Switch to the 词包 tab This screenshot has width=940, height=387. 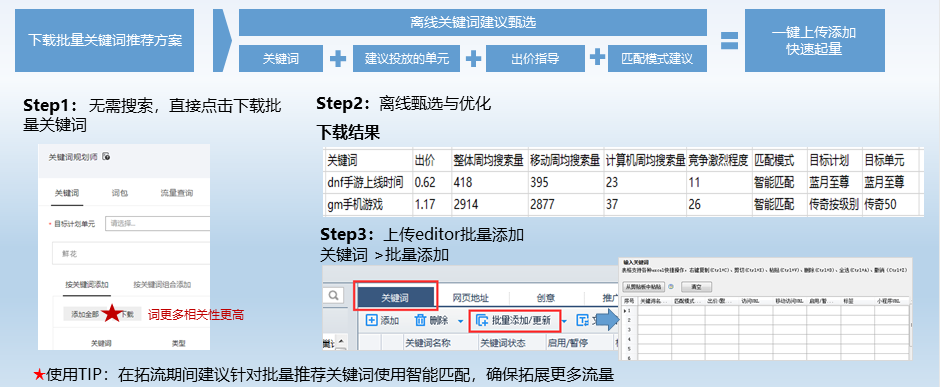pos(119,193)
